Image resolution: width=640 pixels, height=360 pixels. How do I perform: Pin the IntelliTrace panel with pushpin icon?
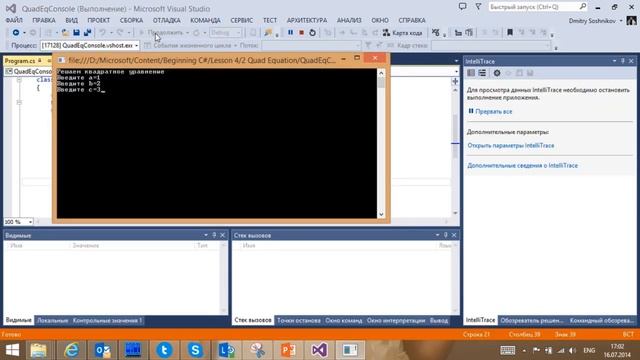coord(623,61)
